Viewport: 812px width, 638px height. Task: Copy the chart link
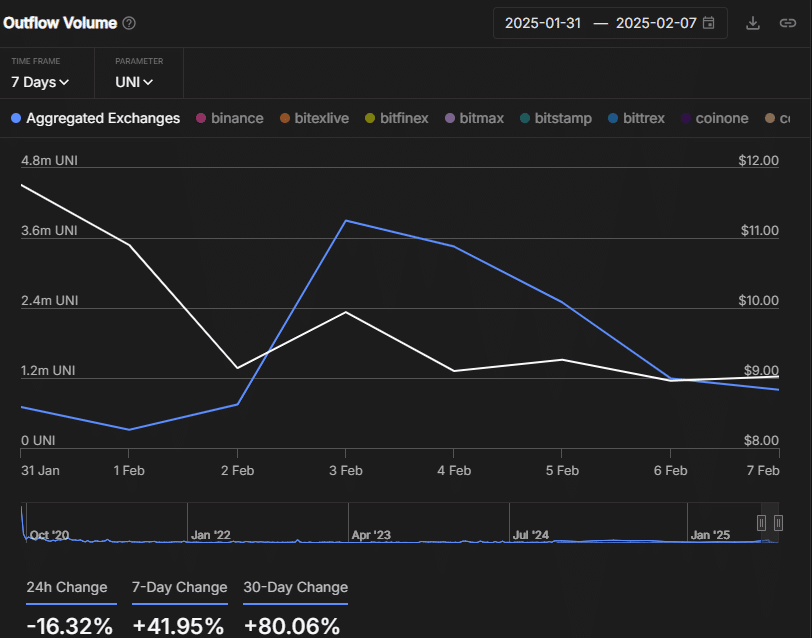tap(787, 23)
